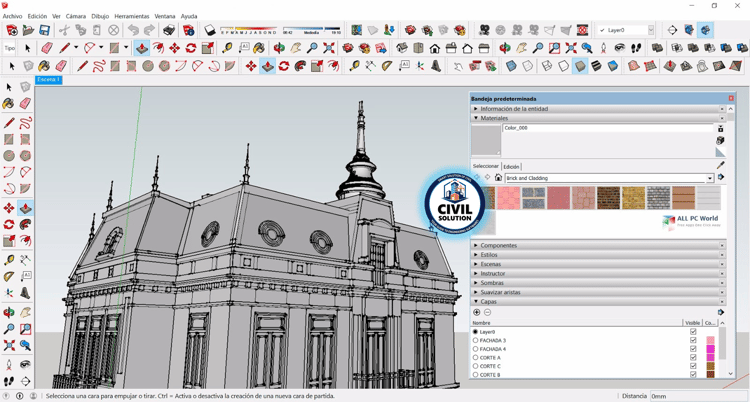Collapse the Materiales panel
Viewport: 750px width, 402px height.
(x=598, y=118)
